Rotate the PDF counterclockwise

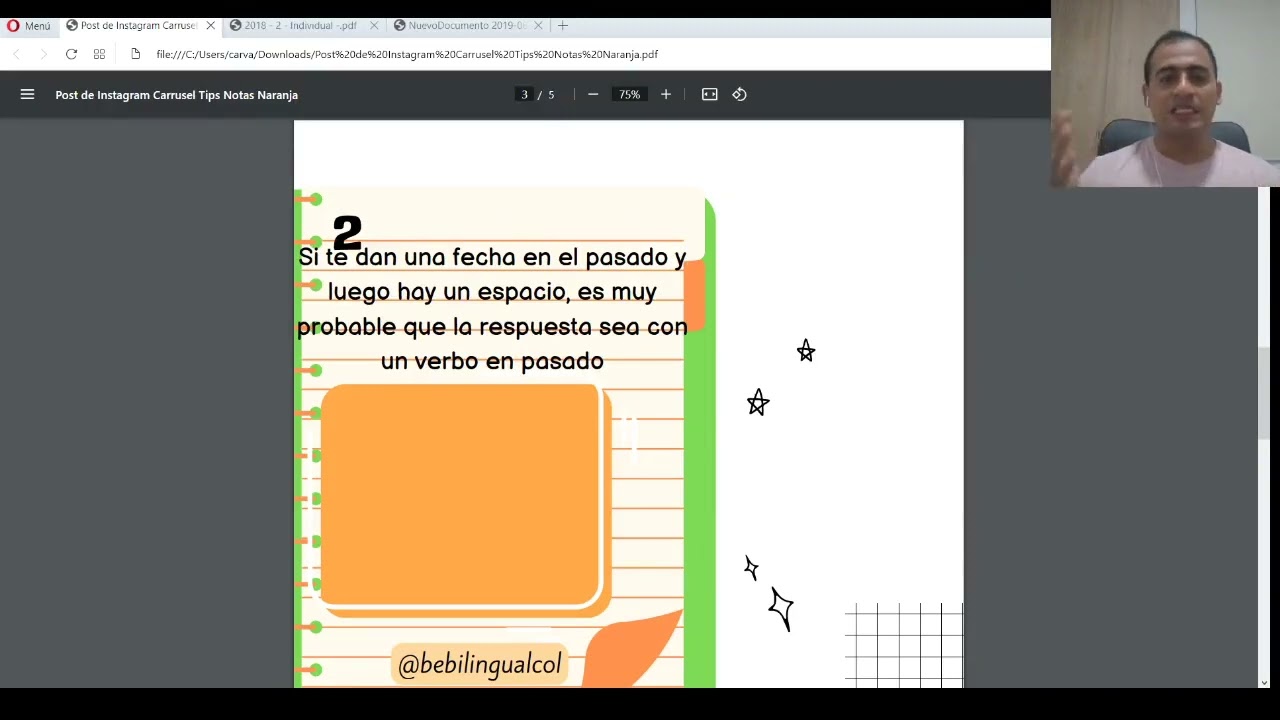pyautogui.click(x=740, y=94)
